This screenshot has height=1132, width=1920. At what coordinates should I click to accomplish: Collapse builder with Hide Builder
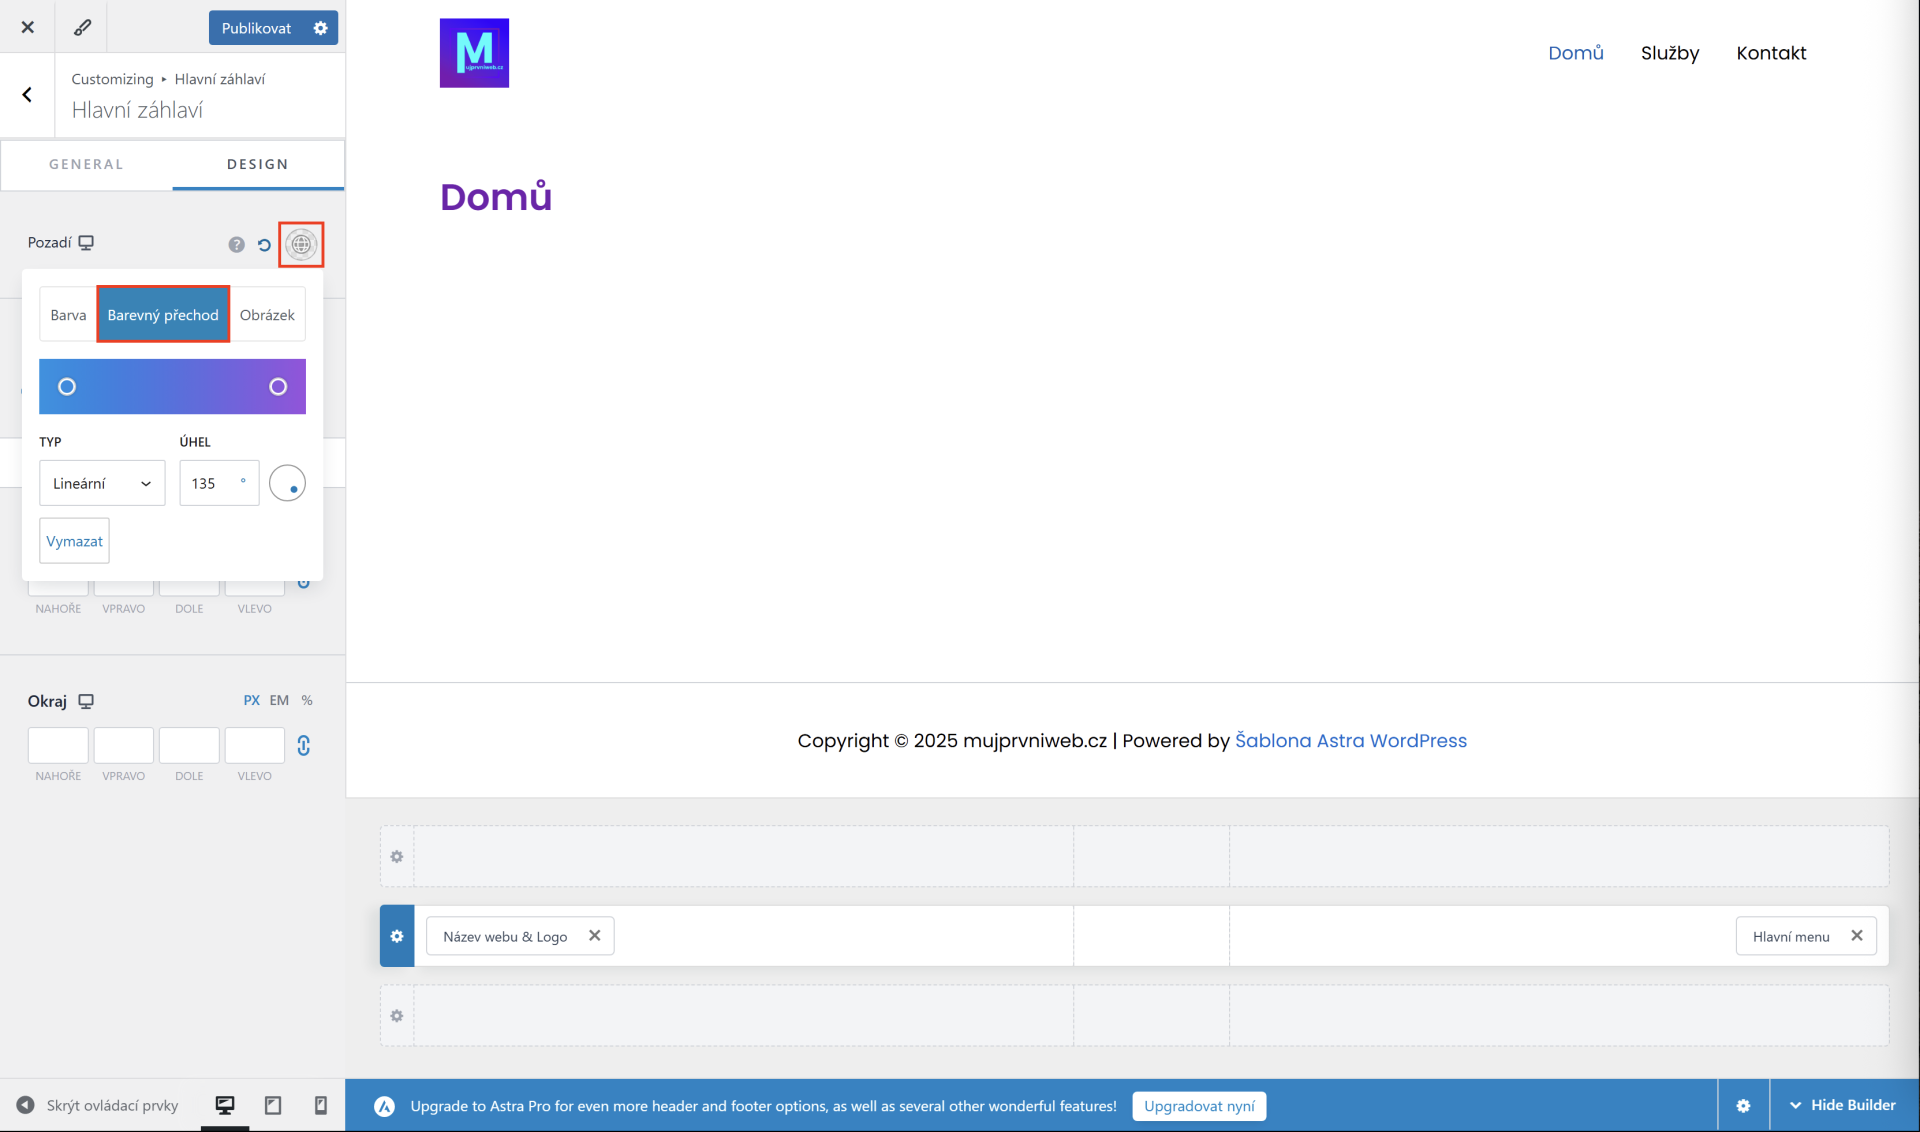pos(1843,1105)
